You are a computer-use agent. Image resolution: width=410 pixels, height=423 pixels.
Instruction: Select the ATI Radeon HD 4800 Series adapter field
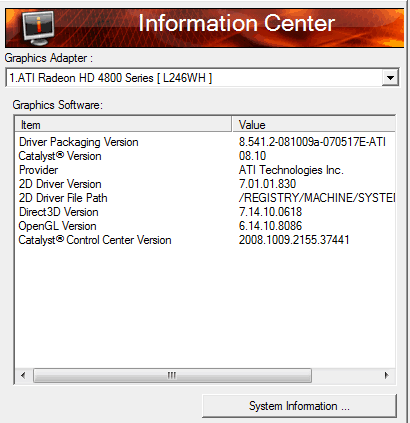pos(202,78)
